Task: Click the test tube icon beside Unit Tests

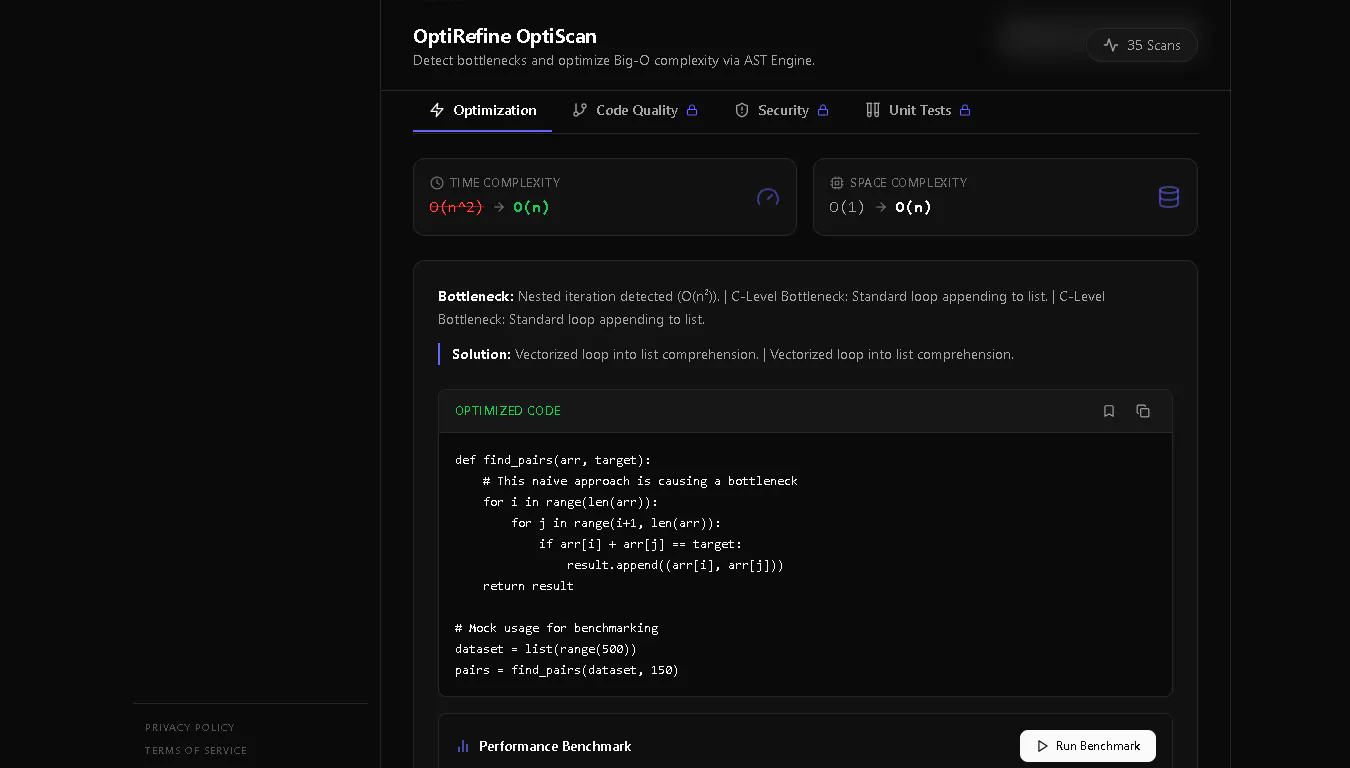Action: [873, 110]
